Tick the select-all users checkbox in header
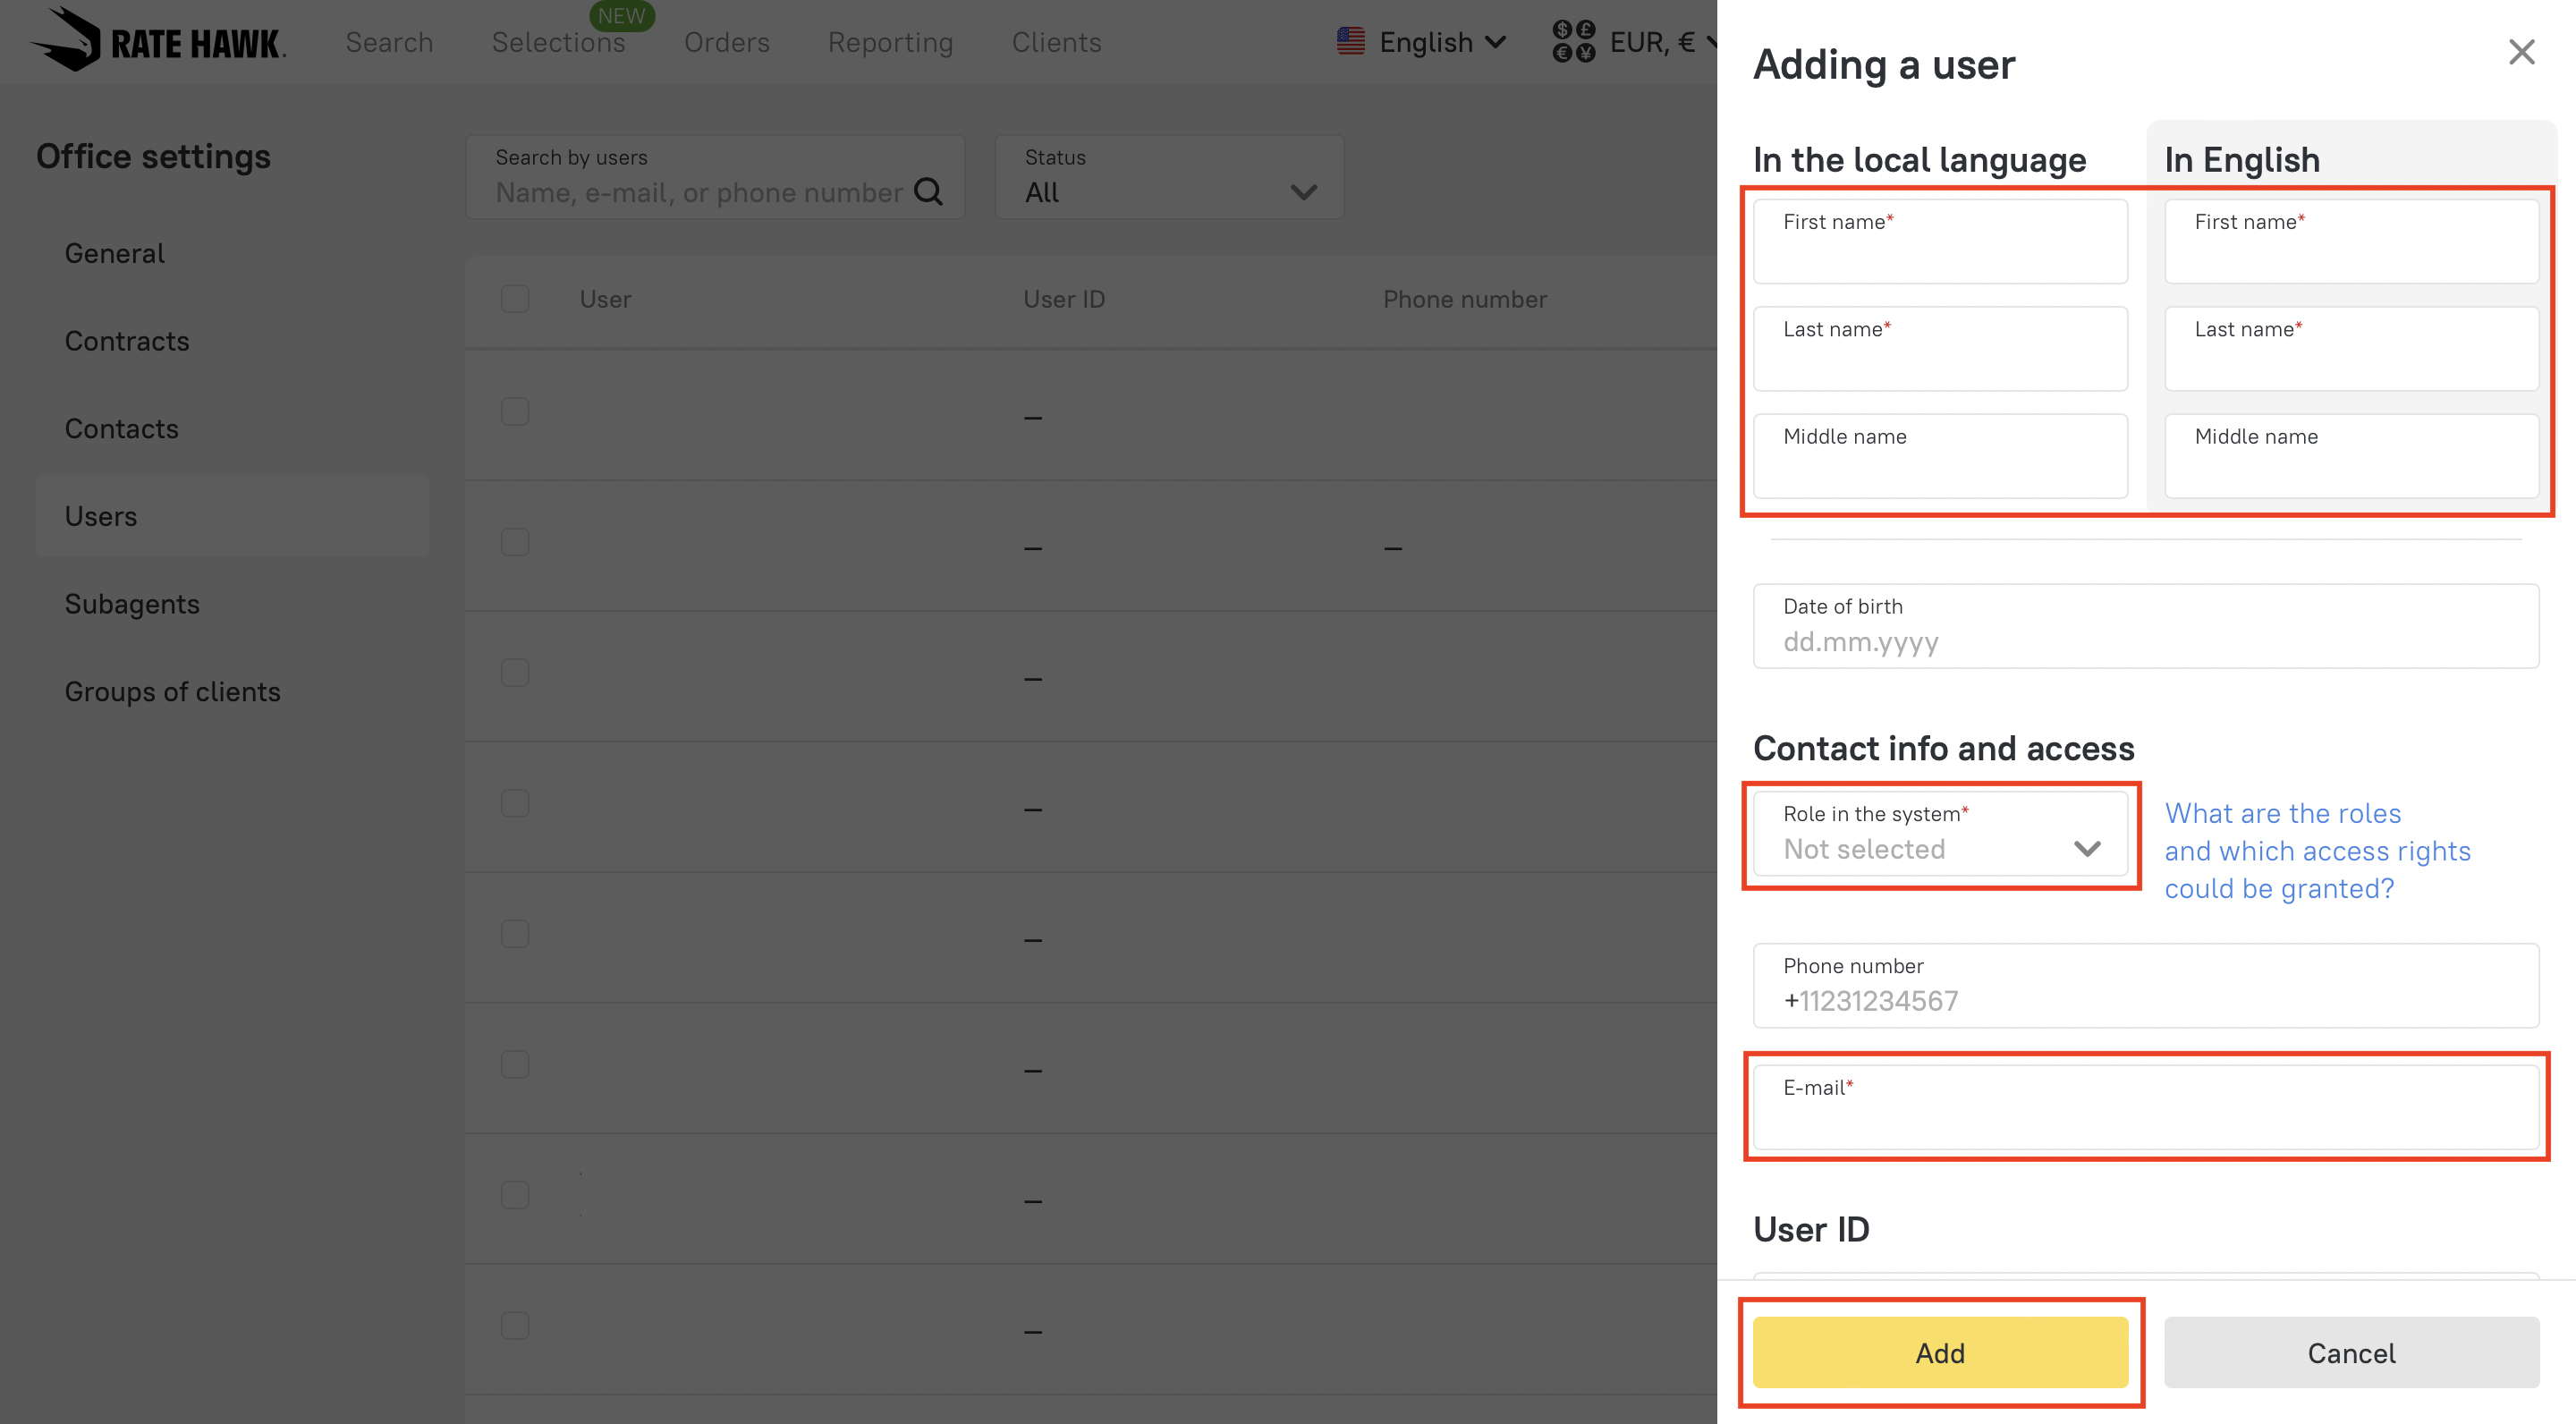This screenshot has height=1424, width=2576. 515,299
